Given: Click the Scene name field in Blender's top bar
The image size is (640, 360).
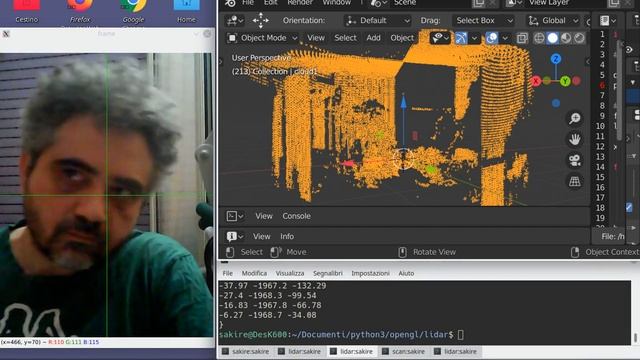Looking at the screenshot, I should (429, 3).
